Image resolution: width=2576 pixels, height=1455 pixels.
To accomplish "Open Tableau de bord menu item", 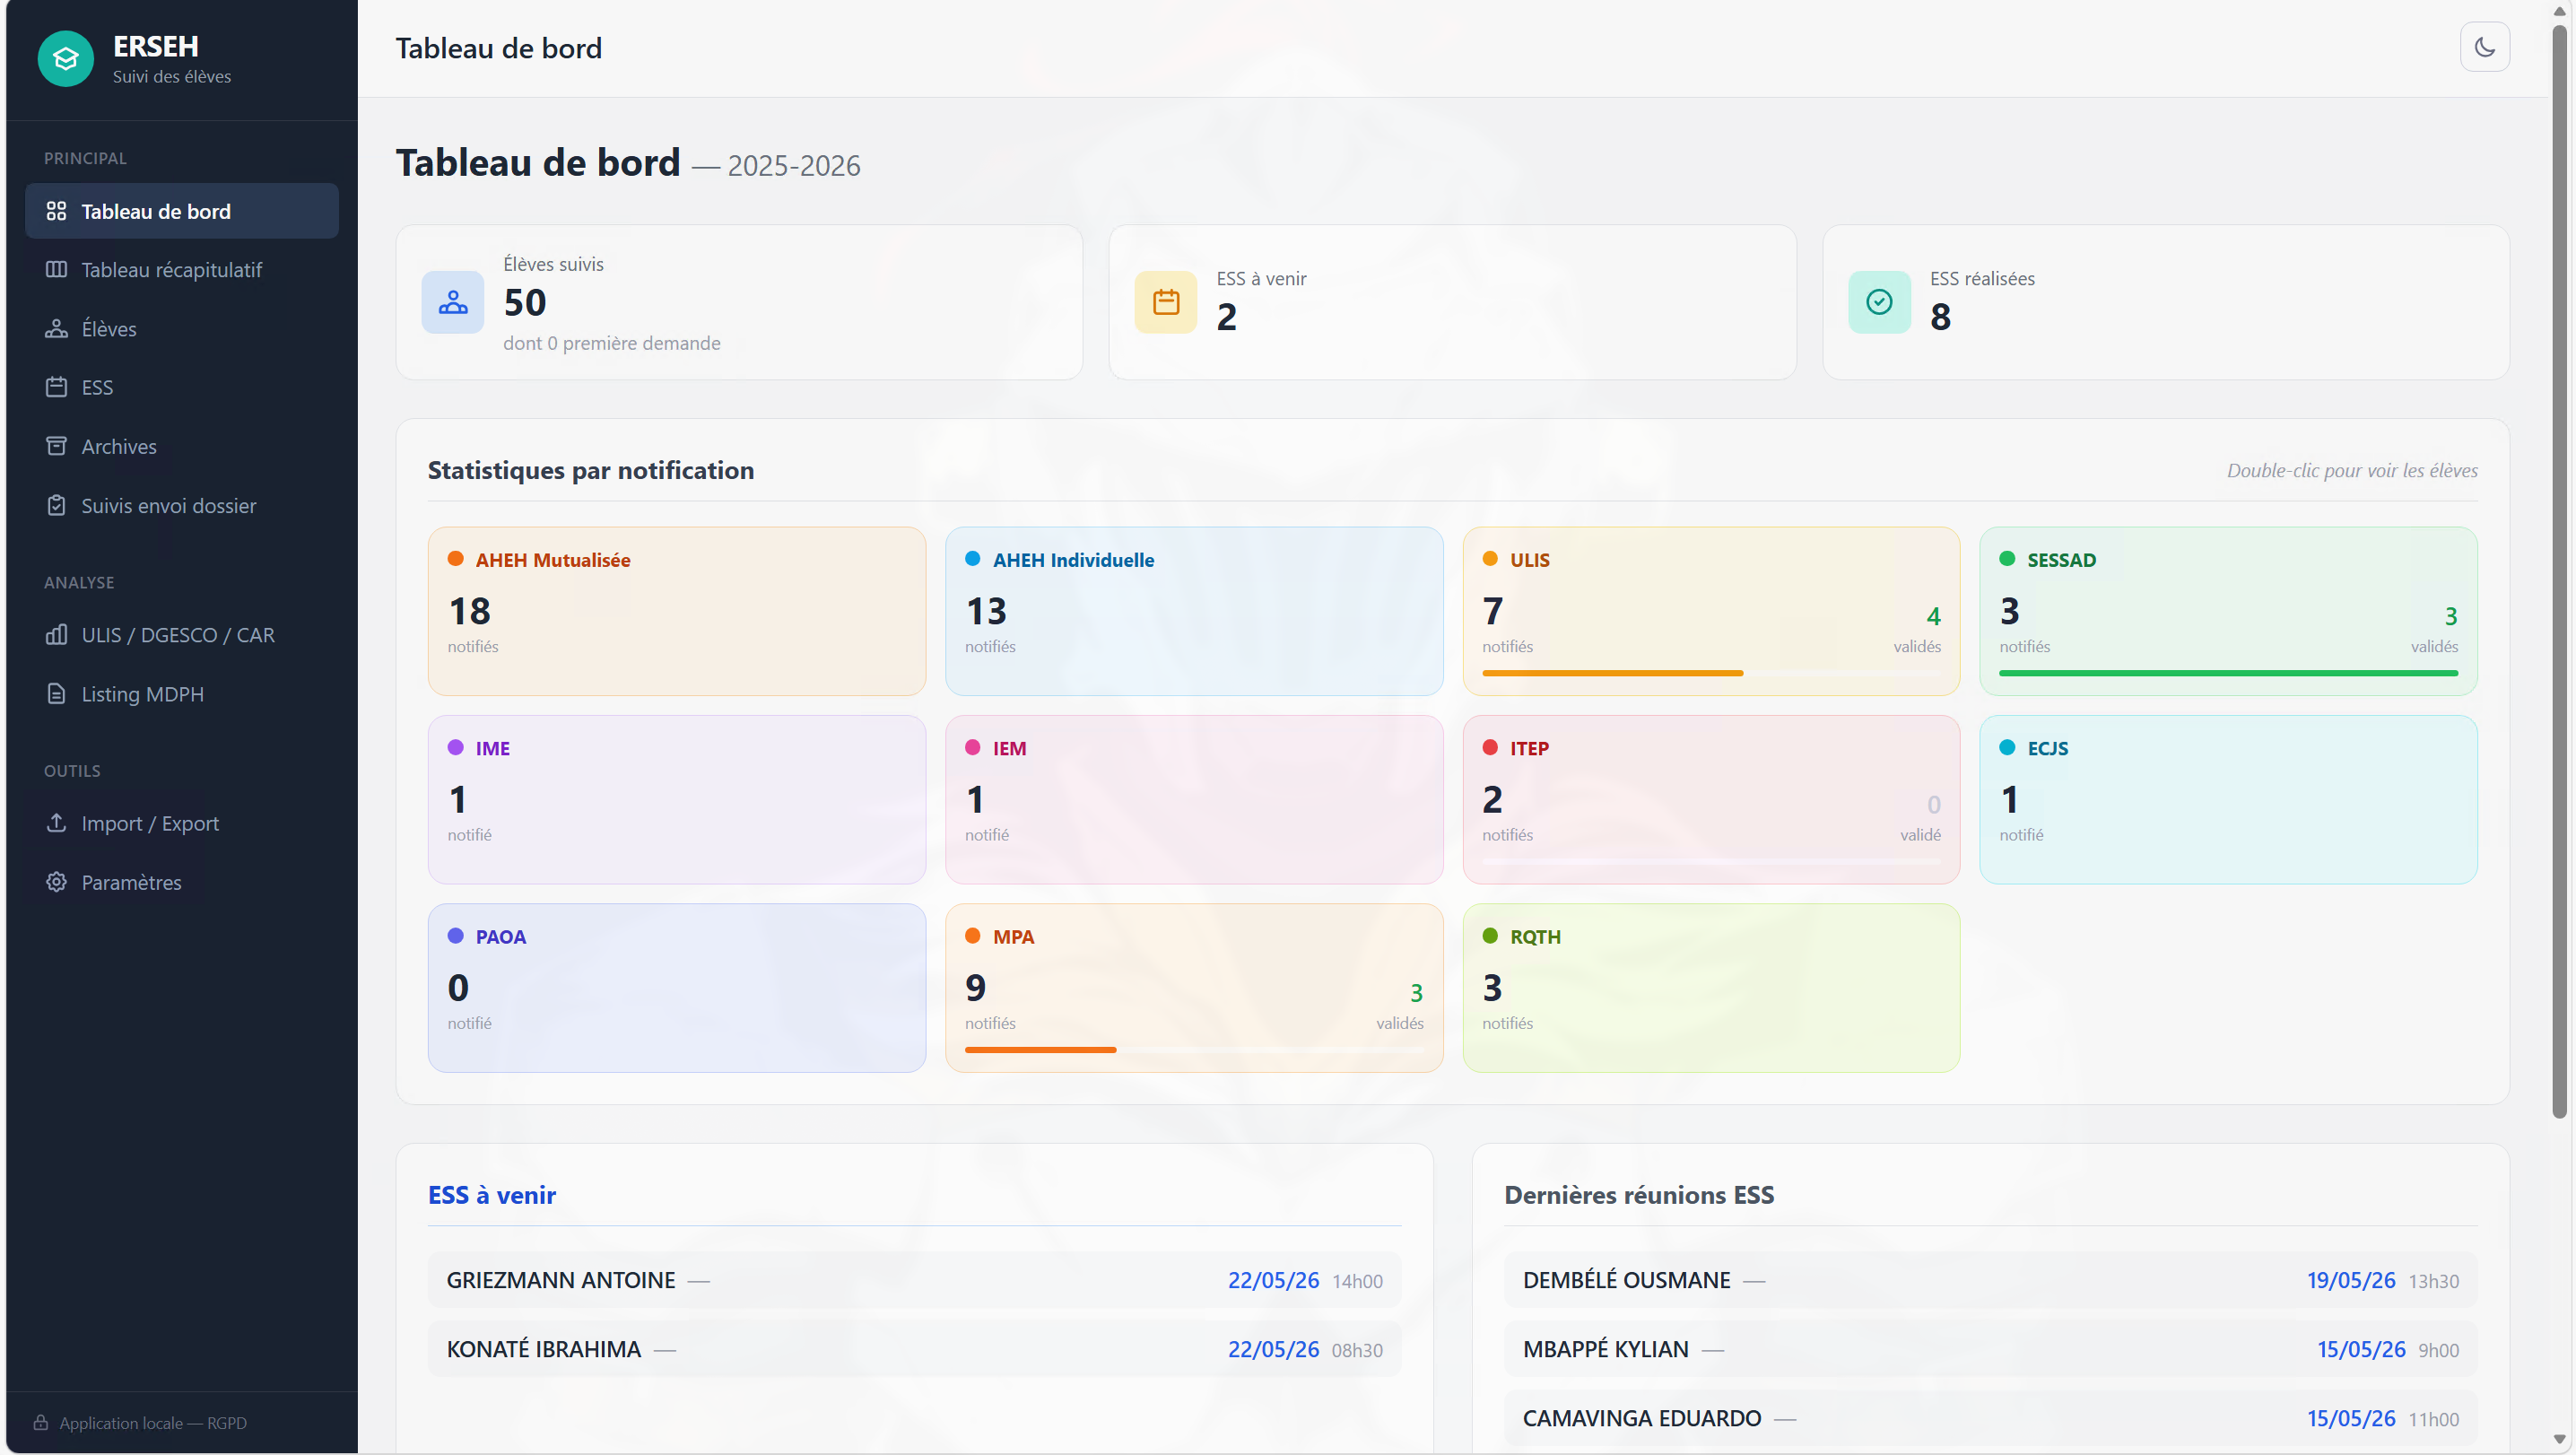I will pos(182,211).
